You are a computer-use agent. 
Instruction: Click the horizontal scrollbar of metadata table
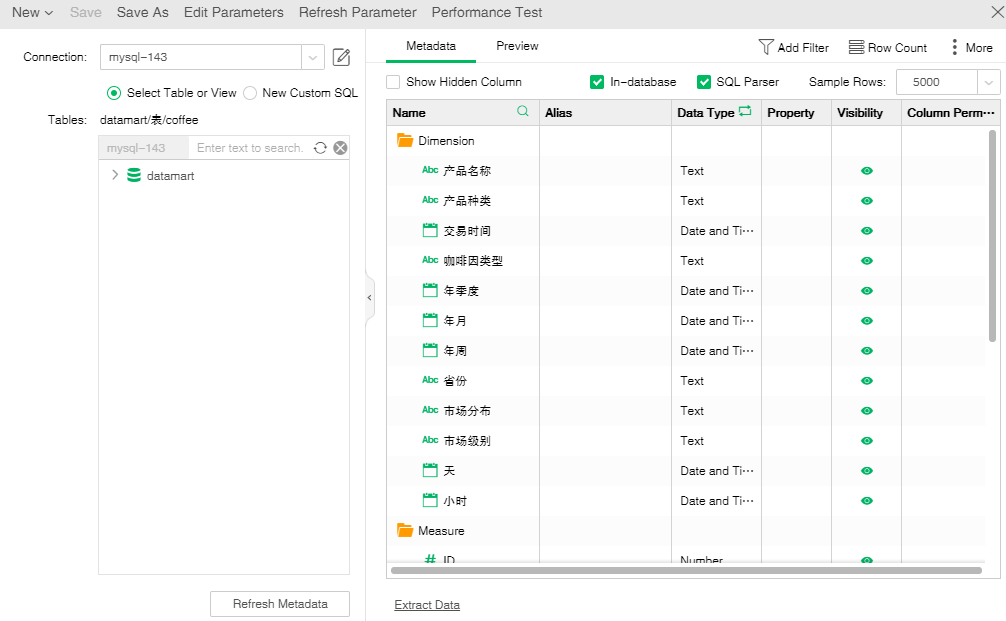686,571
